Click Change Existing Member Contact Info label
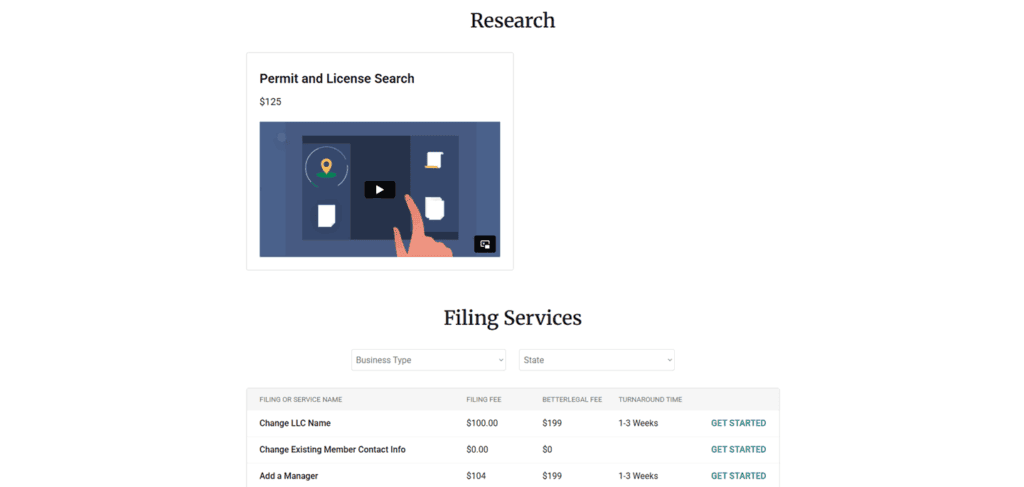1024x487 pixels. click(x=332, y=449)
